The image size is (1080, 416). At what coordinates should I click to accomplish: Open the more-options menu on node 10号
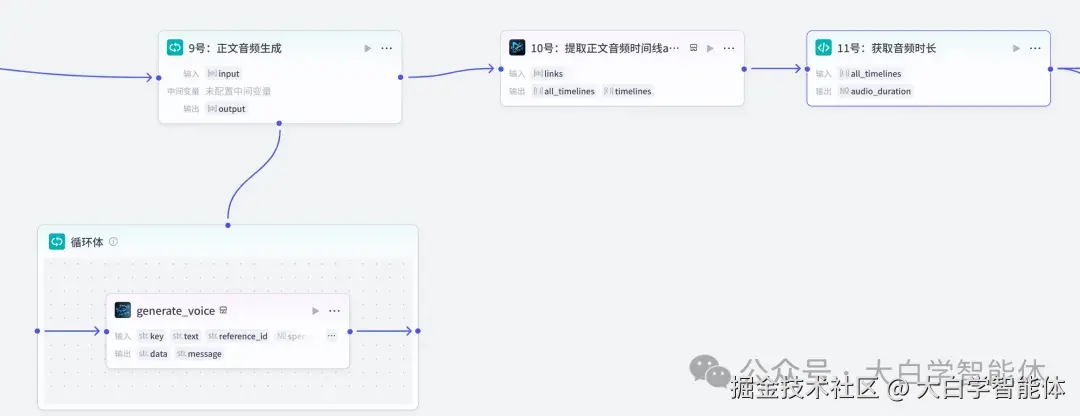point(729,48)
